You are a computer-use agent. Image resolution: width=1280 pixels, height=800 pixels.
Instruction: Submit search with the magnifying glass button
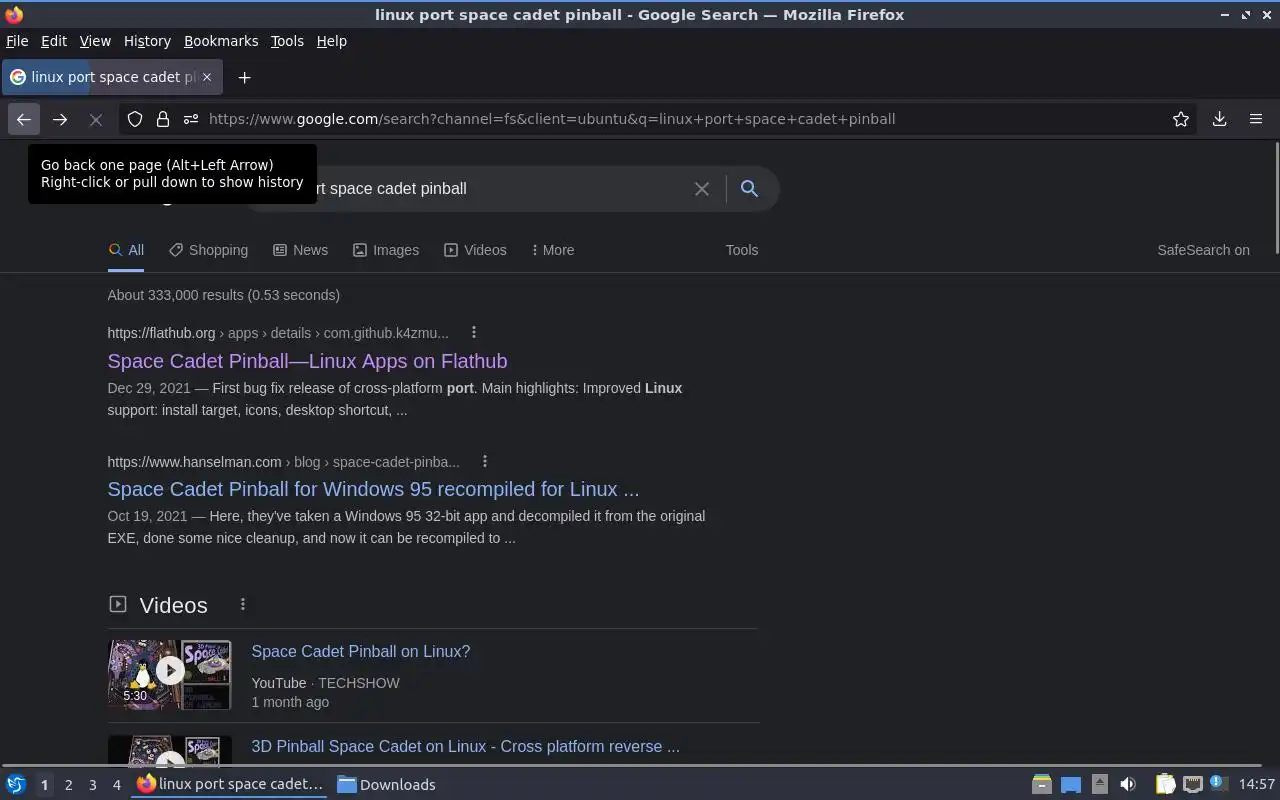coord(749,189)
